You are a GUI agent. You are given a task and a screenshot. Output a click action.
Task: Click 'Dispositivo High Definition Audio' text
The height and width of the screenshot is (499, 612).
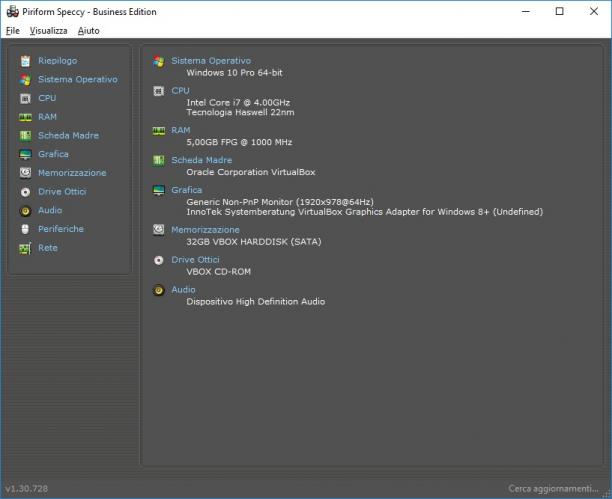click(256, 302)
